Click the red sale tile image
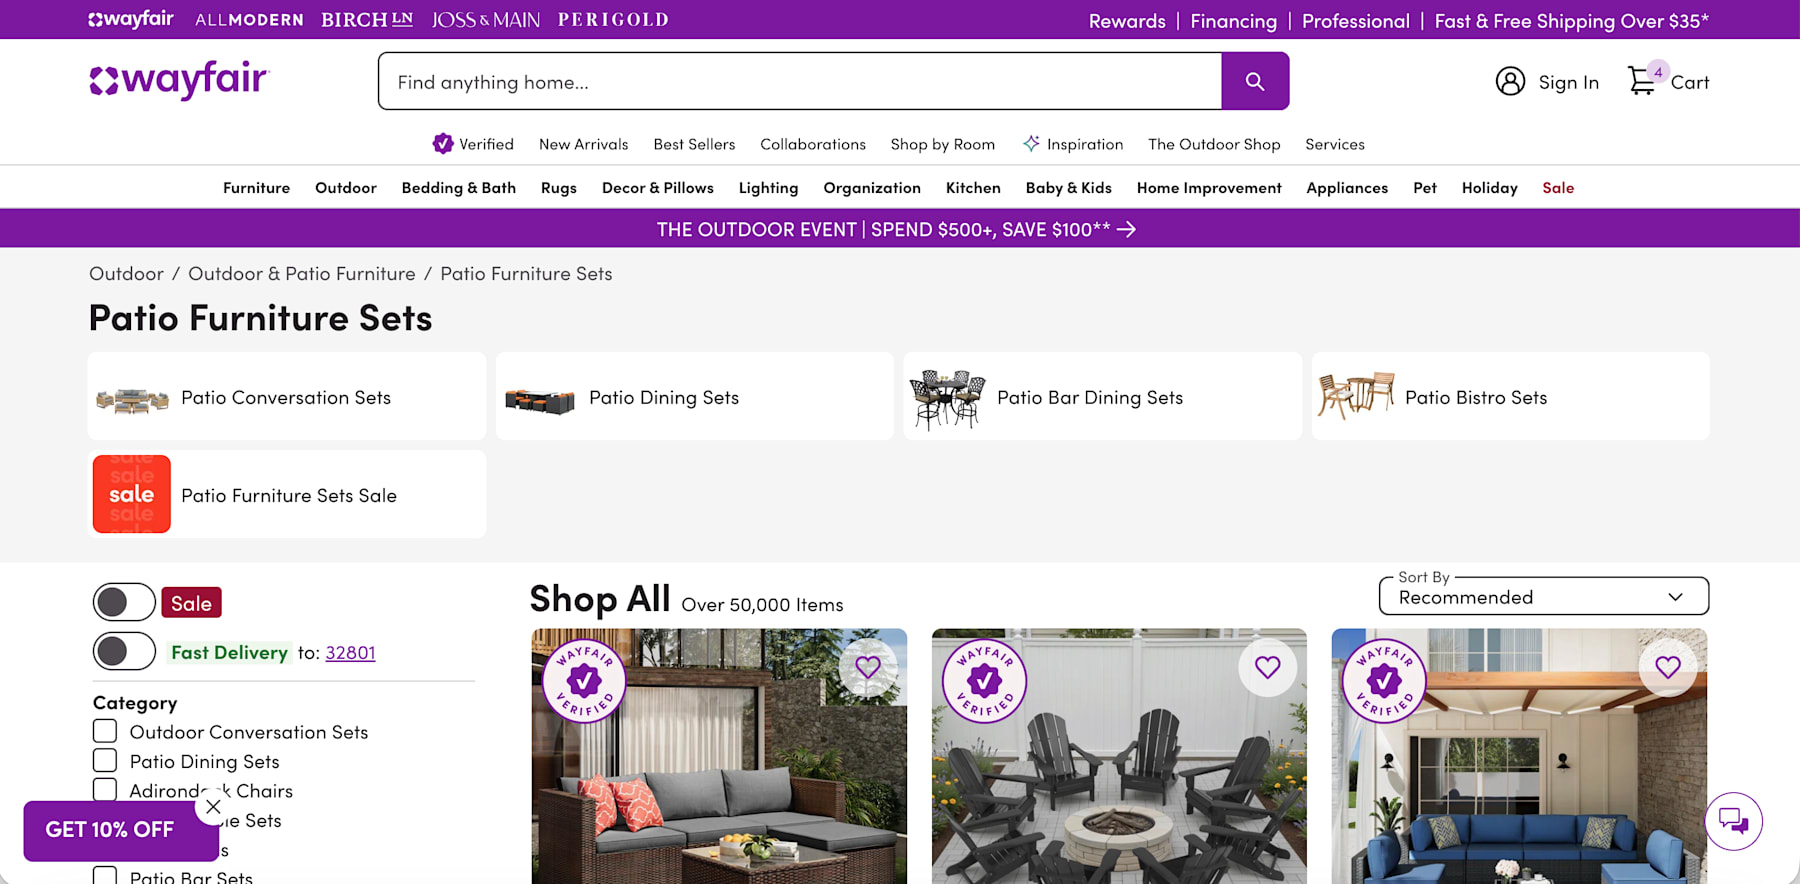 132,494
